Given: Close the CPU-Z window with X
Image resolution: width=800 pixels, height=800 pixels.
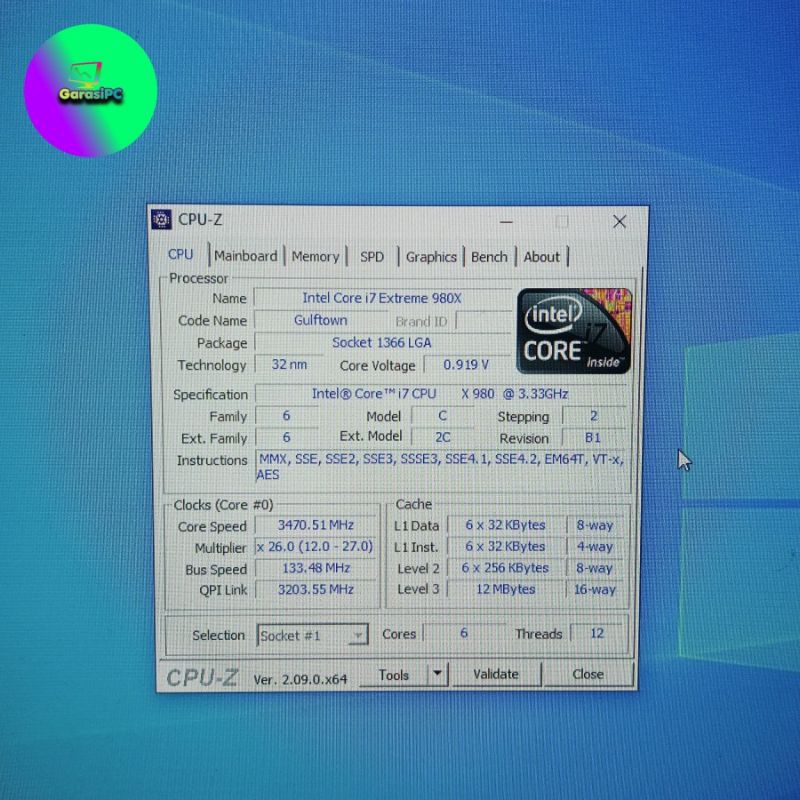Looking at the screenshot, I should [619, 221].
